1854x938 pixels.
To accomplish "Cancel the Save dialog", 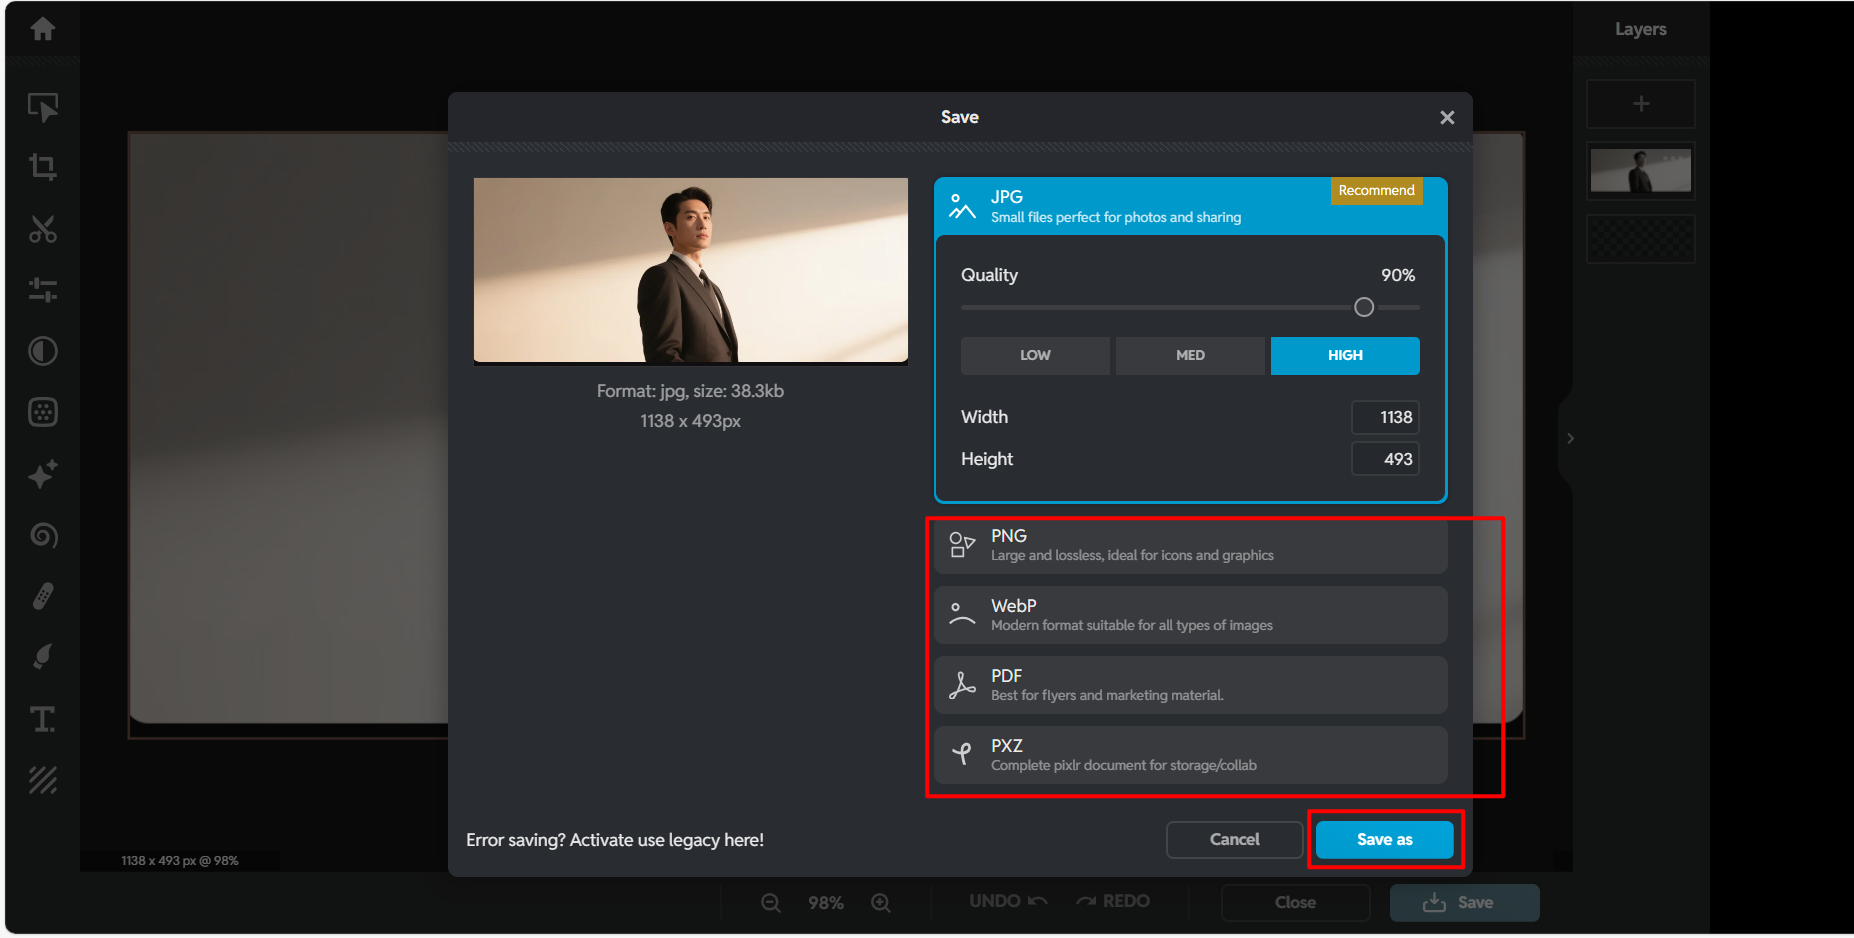I will [1235, 840].
